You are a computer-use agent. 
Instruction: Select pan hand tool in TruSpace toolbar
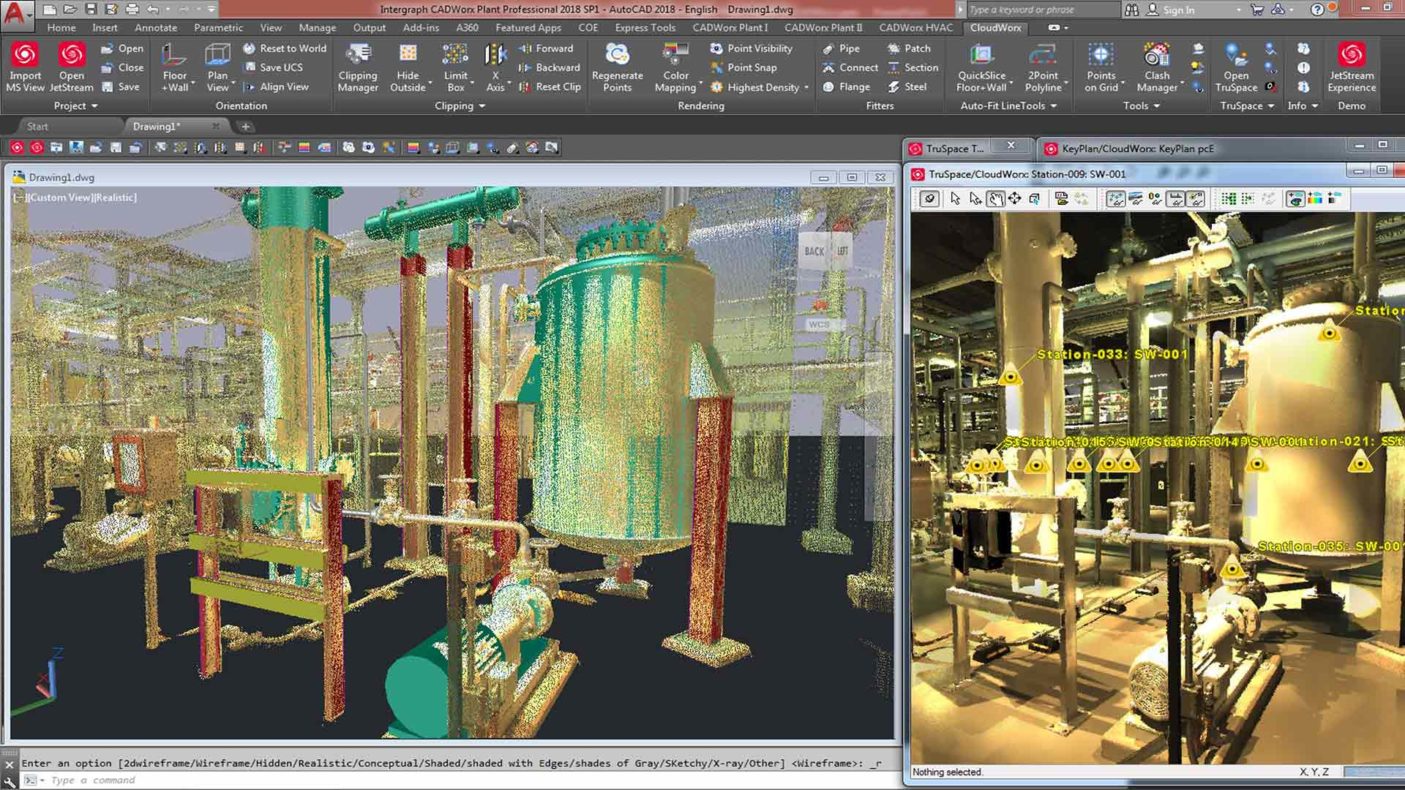pos(995,199)
